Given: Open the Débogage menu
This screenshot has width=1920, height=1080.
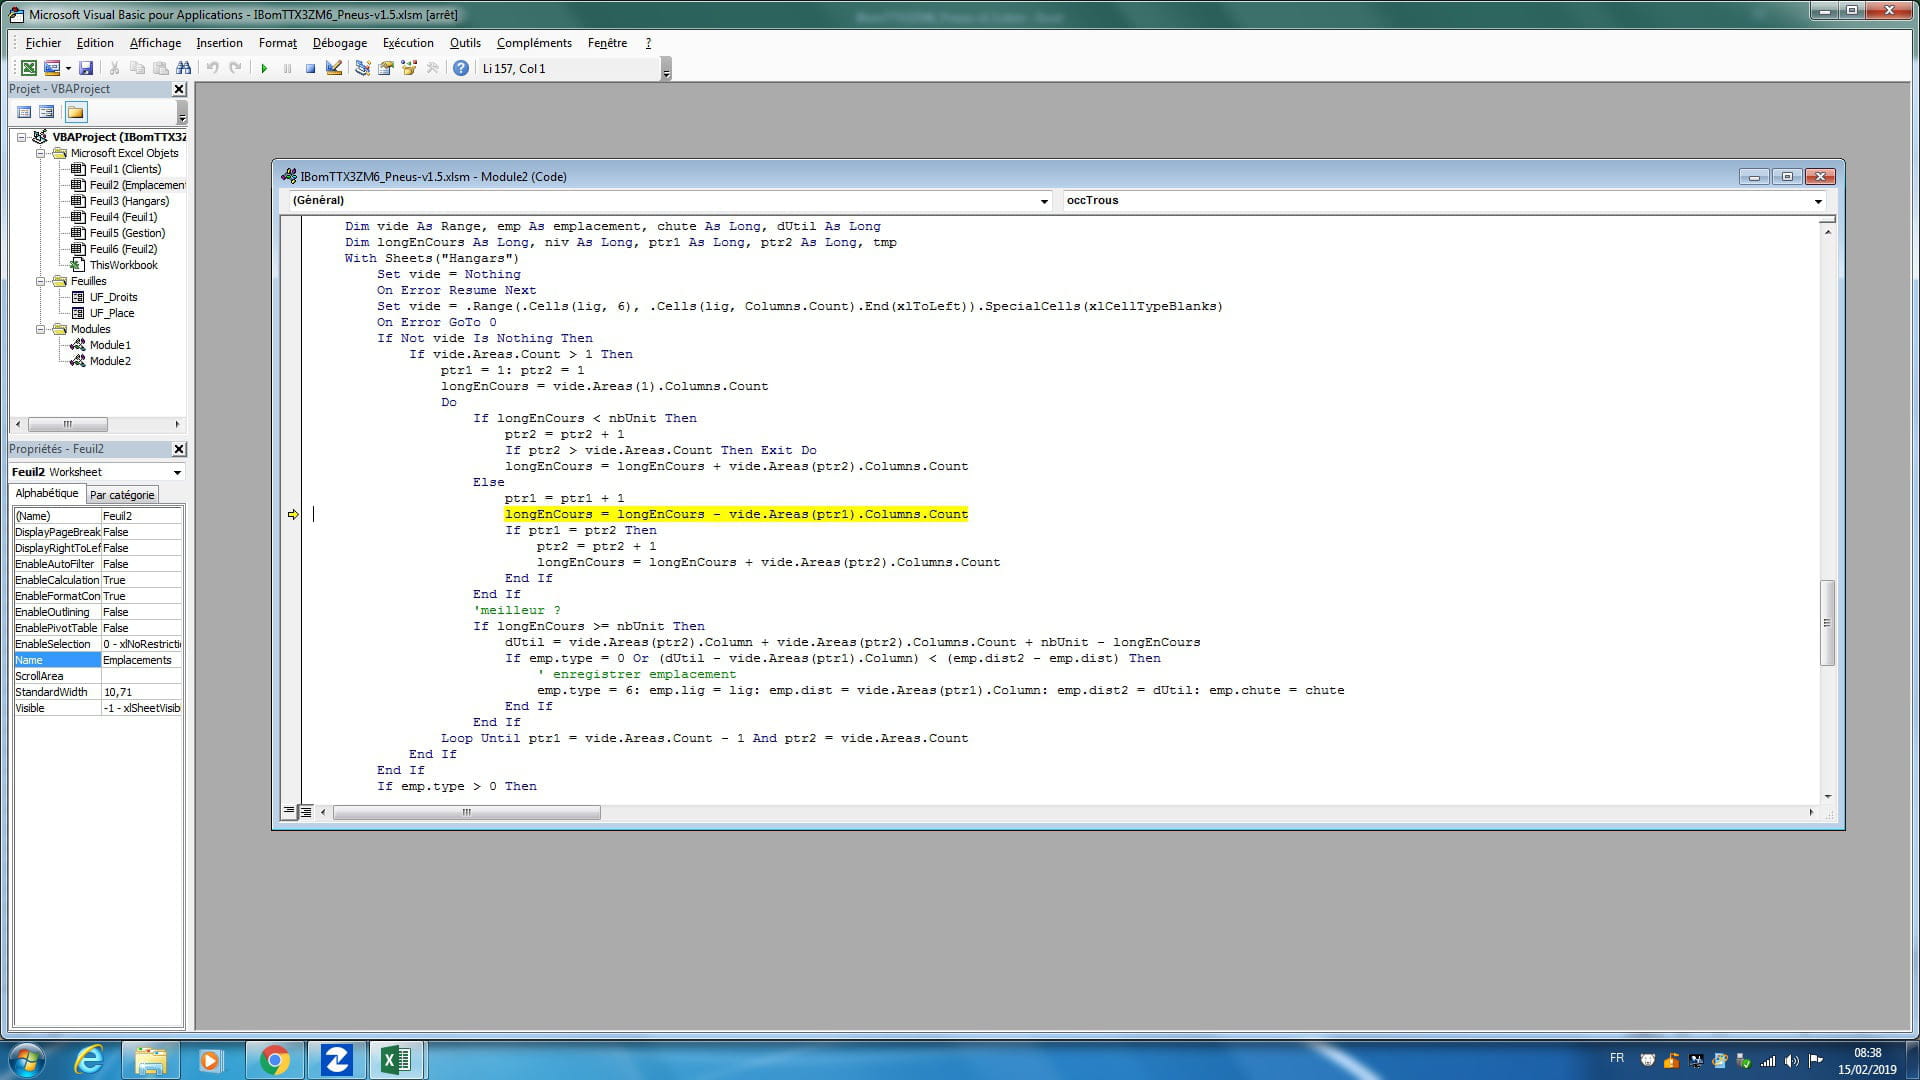Looking at the screenshot, I should click(x=339, y=43).
